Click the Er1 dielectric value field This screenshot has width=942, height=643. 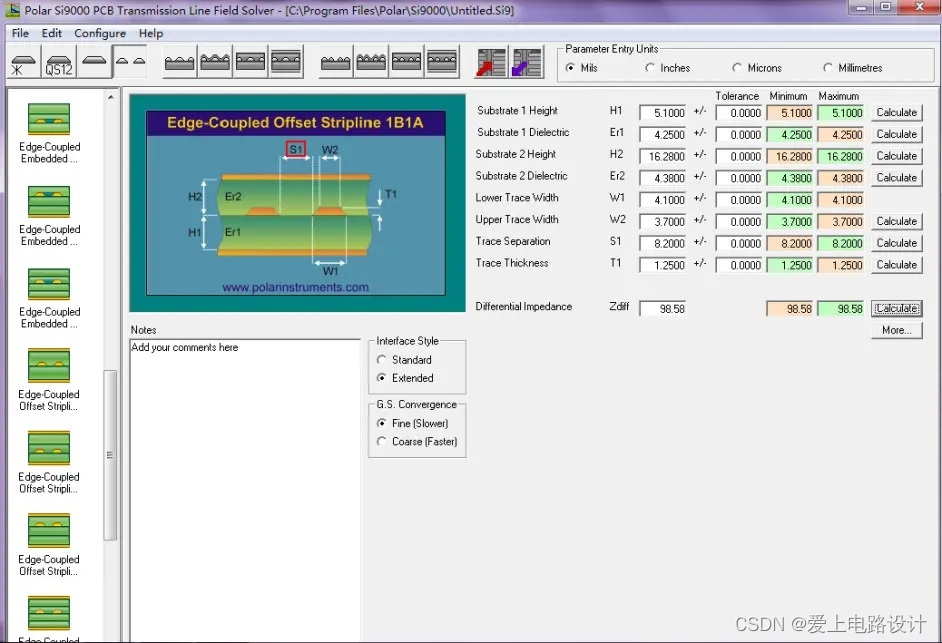tap(663, 134)
